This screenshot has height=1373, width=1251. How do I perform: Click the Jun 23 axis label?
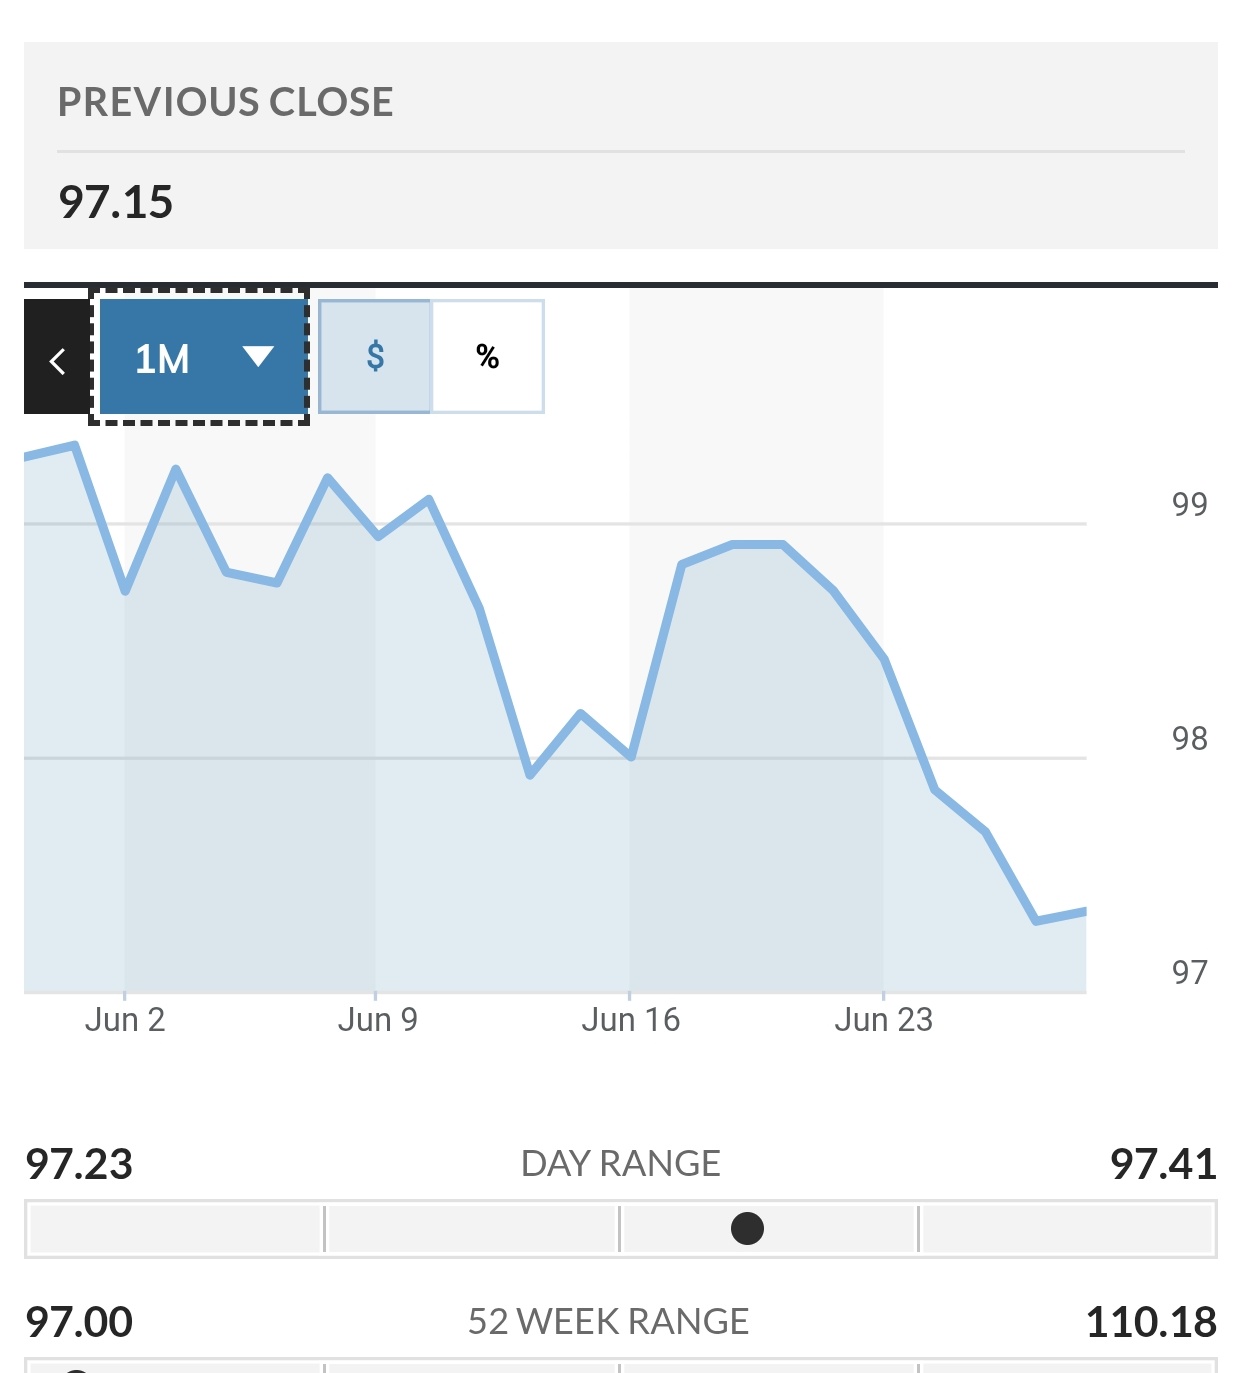point(884,1020)
